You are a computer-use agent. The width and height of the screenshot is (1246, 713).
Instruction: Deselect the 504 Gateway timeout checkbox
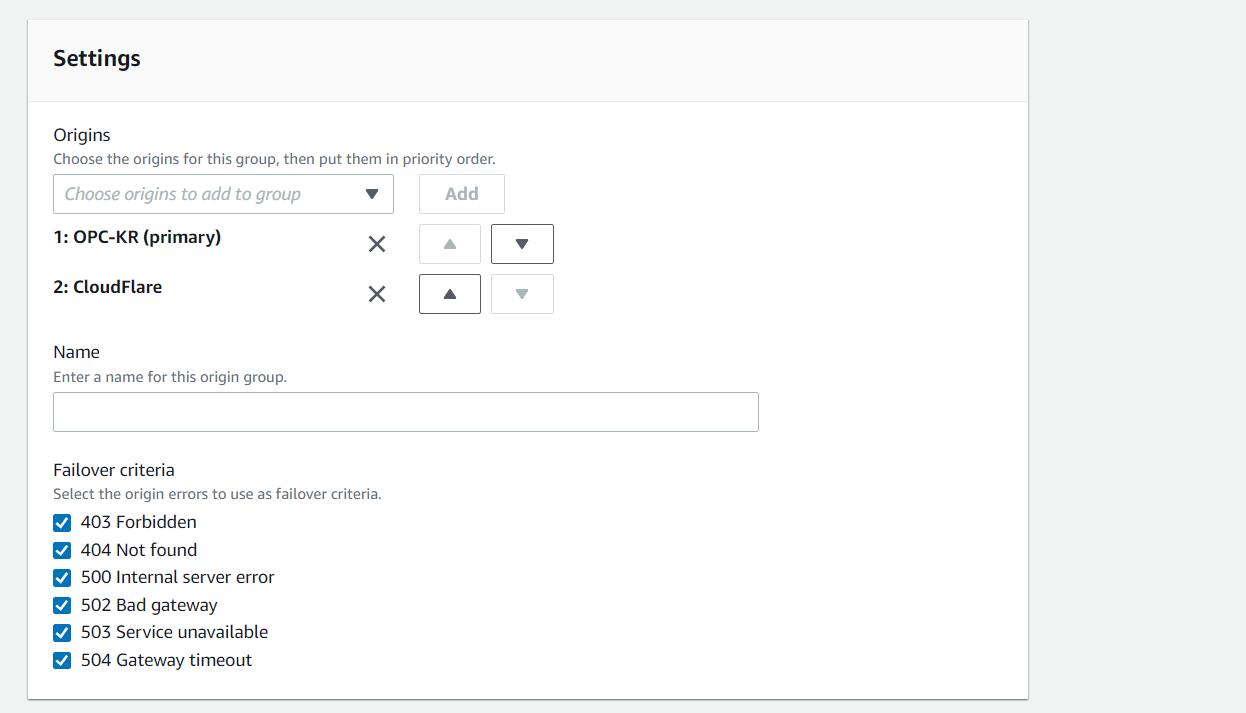[62, 660]
